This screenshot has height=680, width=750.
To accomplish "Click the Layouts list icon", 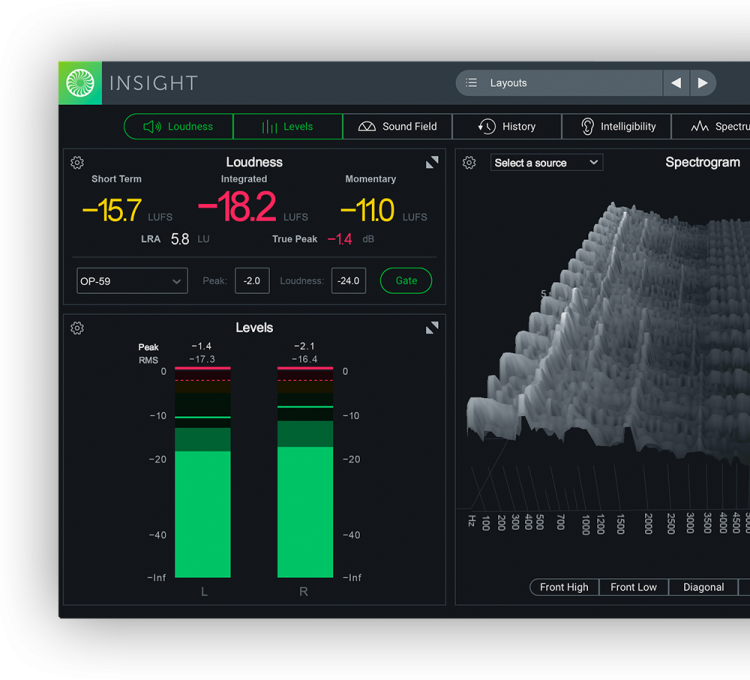I will tap(471, 83).
